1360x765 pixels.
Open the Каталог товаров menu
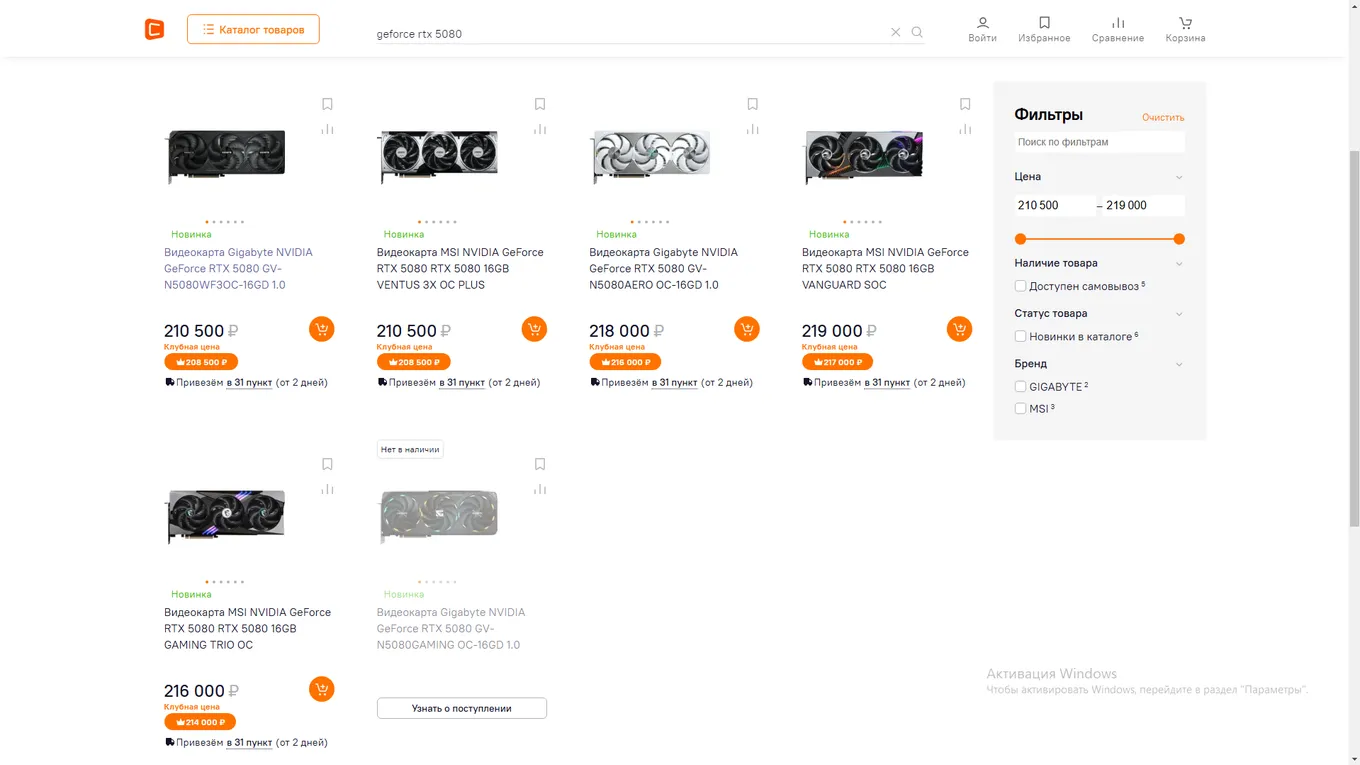(x=253, y=29)
